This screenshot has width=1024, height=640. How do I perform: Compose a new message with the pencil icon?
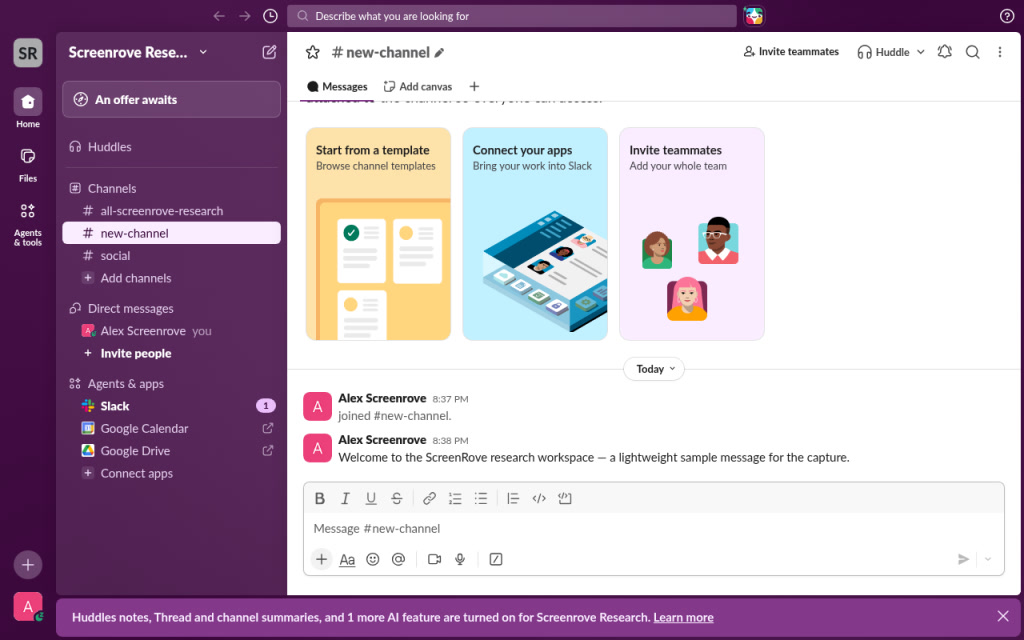tap(269, 52)
